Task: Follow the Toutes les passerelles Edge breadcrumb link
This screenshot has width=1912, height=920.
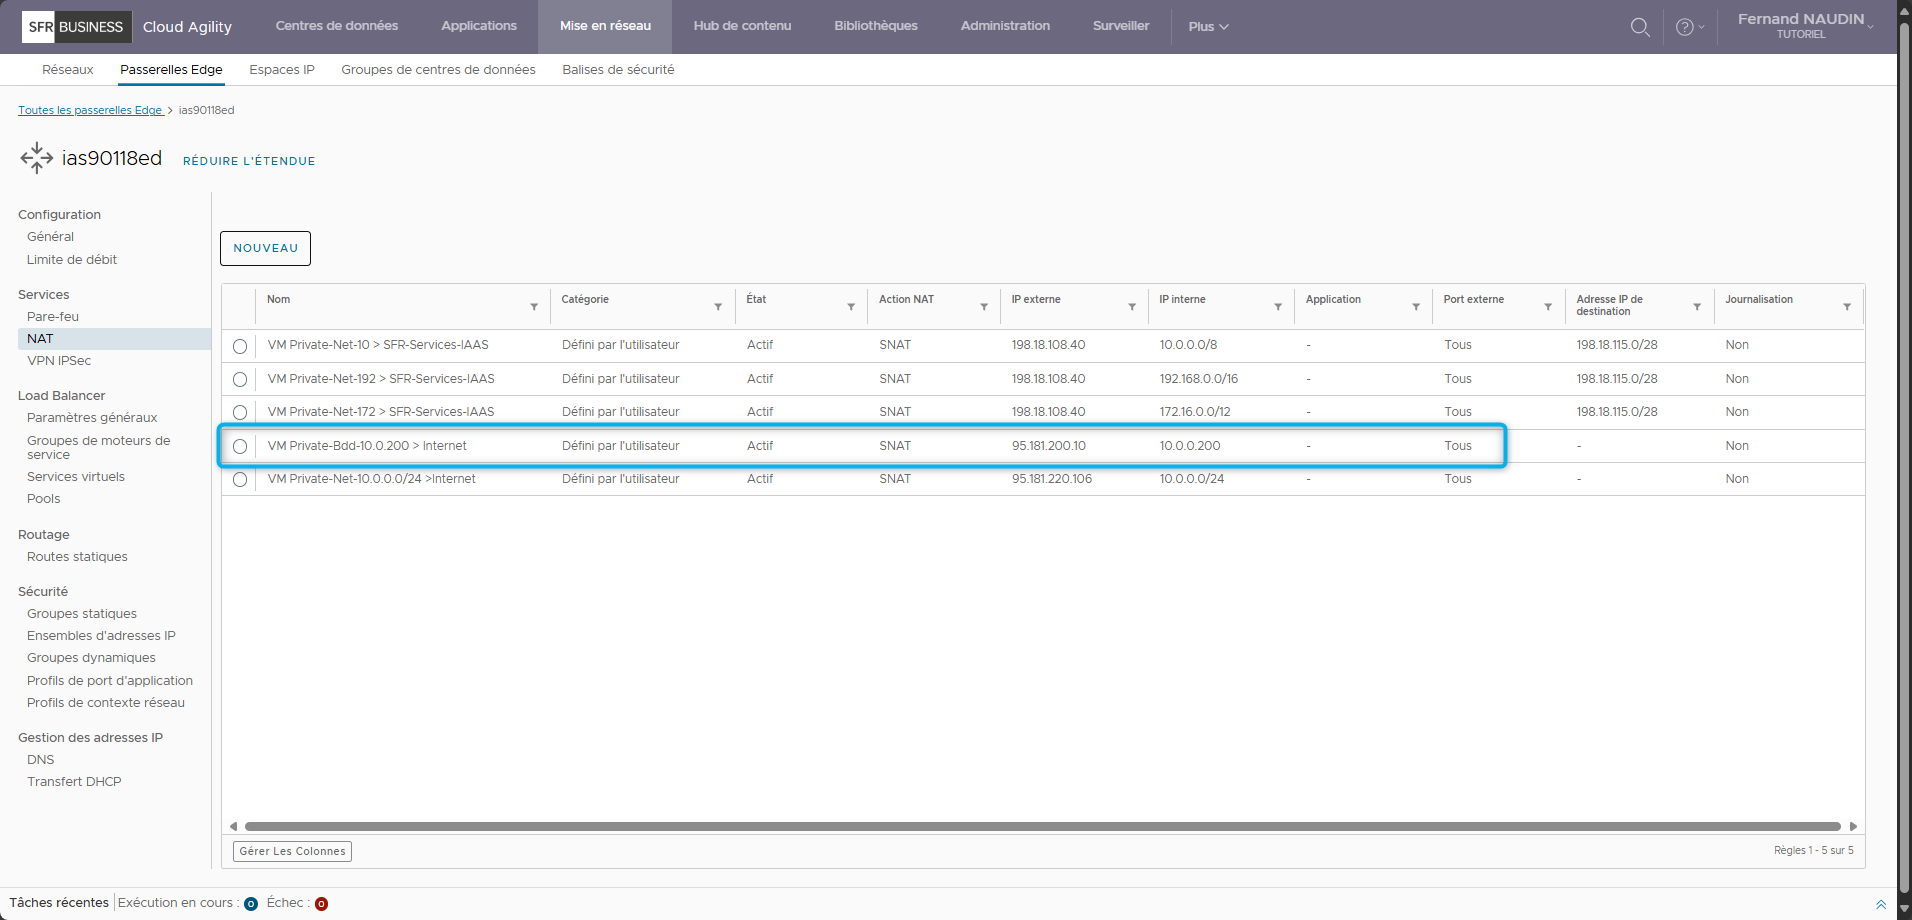Action: [x=90, y=110]
